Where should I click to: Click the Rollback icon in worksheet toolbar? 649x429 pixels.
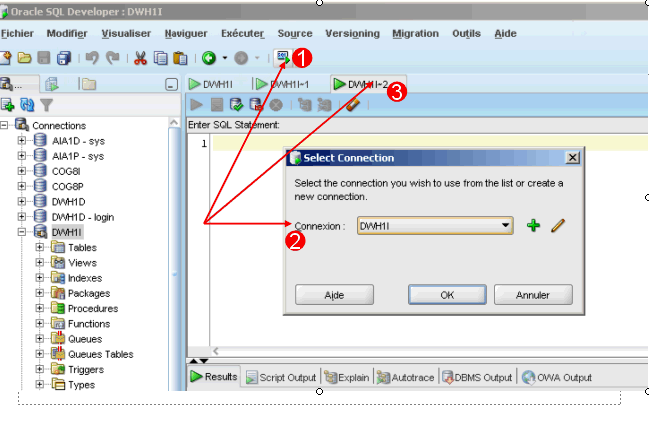(256, 104)
